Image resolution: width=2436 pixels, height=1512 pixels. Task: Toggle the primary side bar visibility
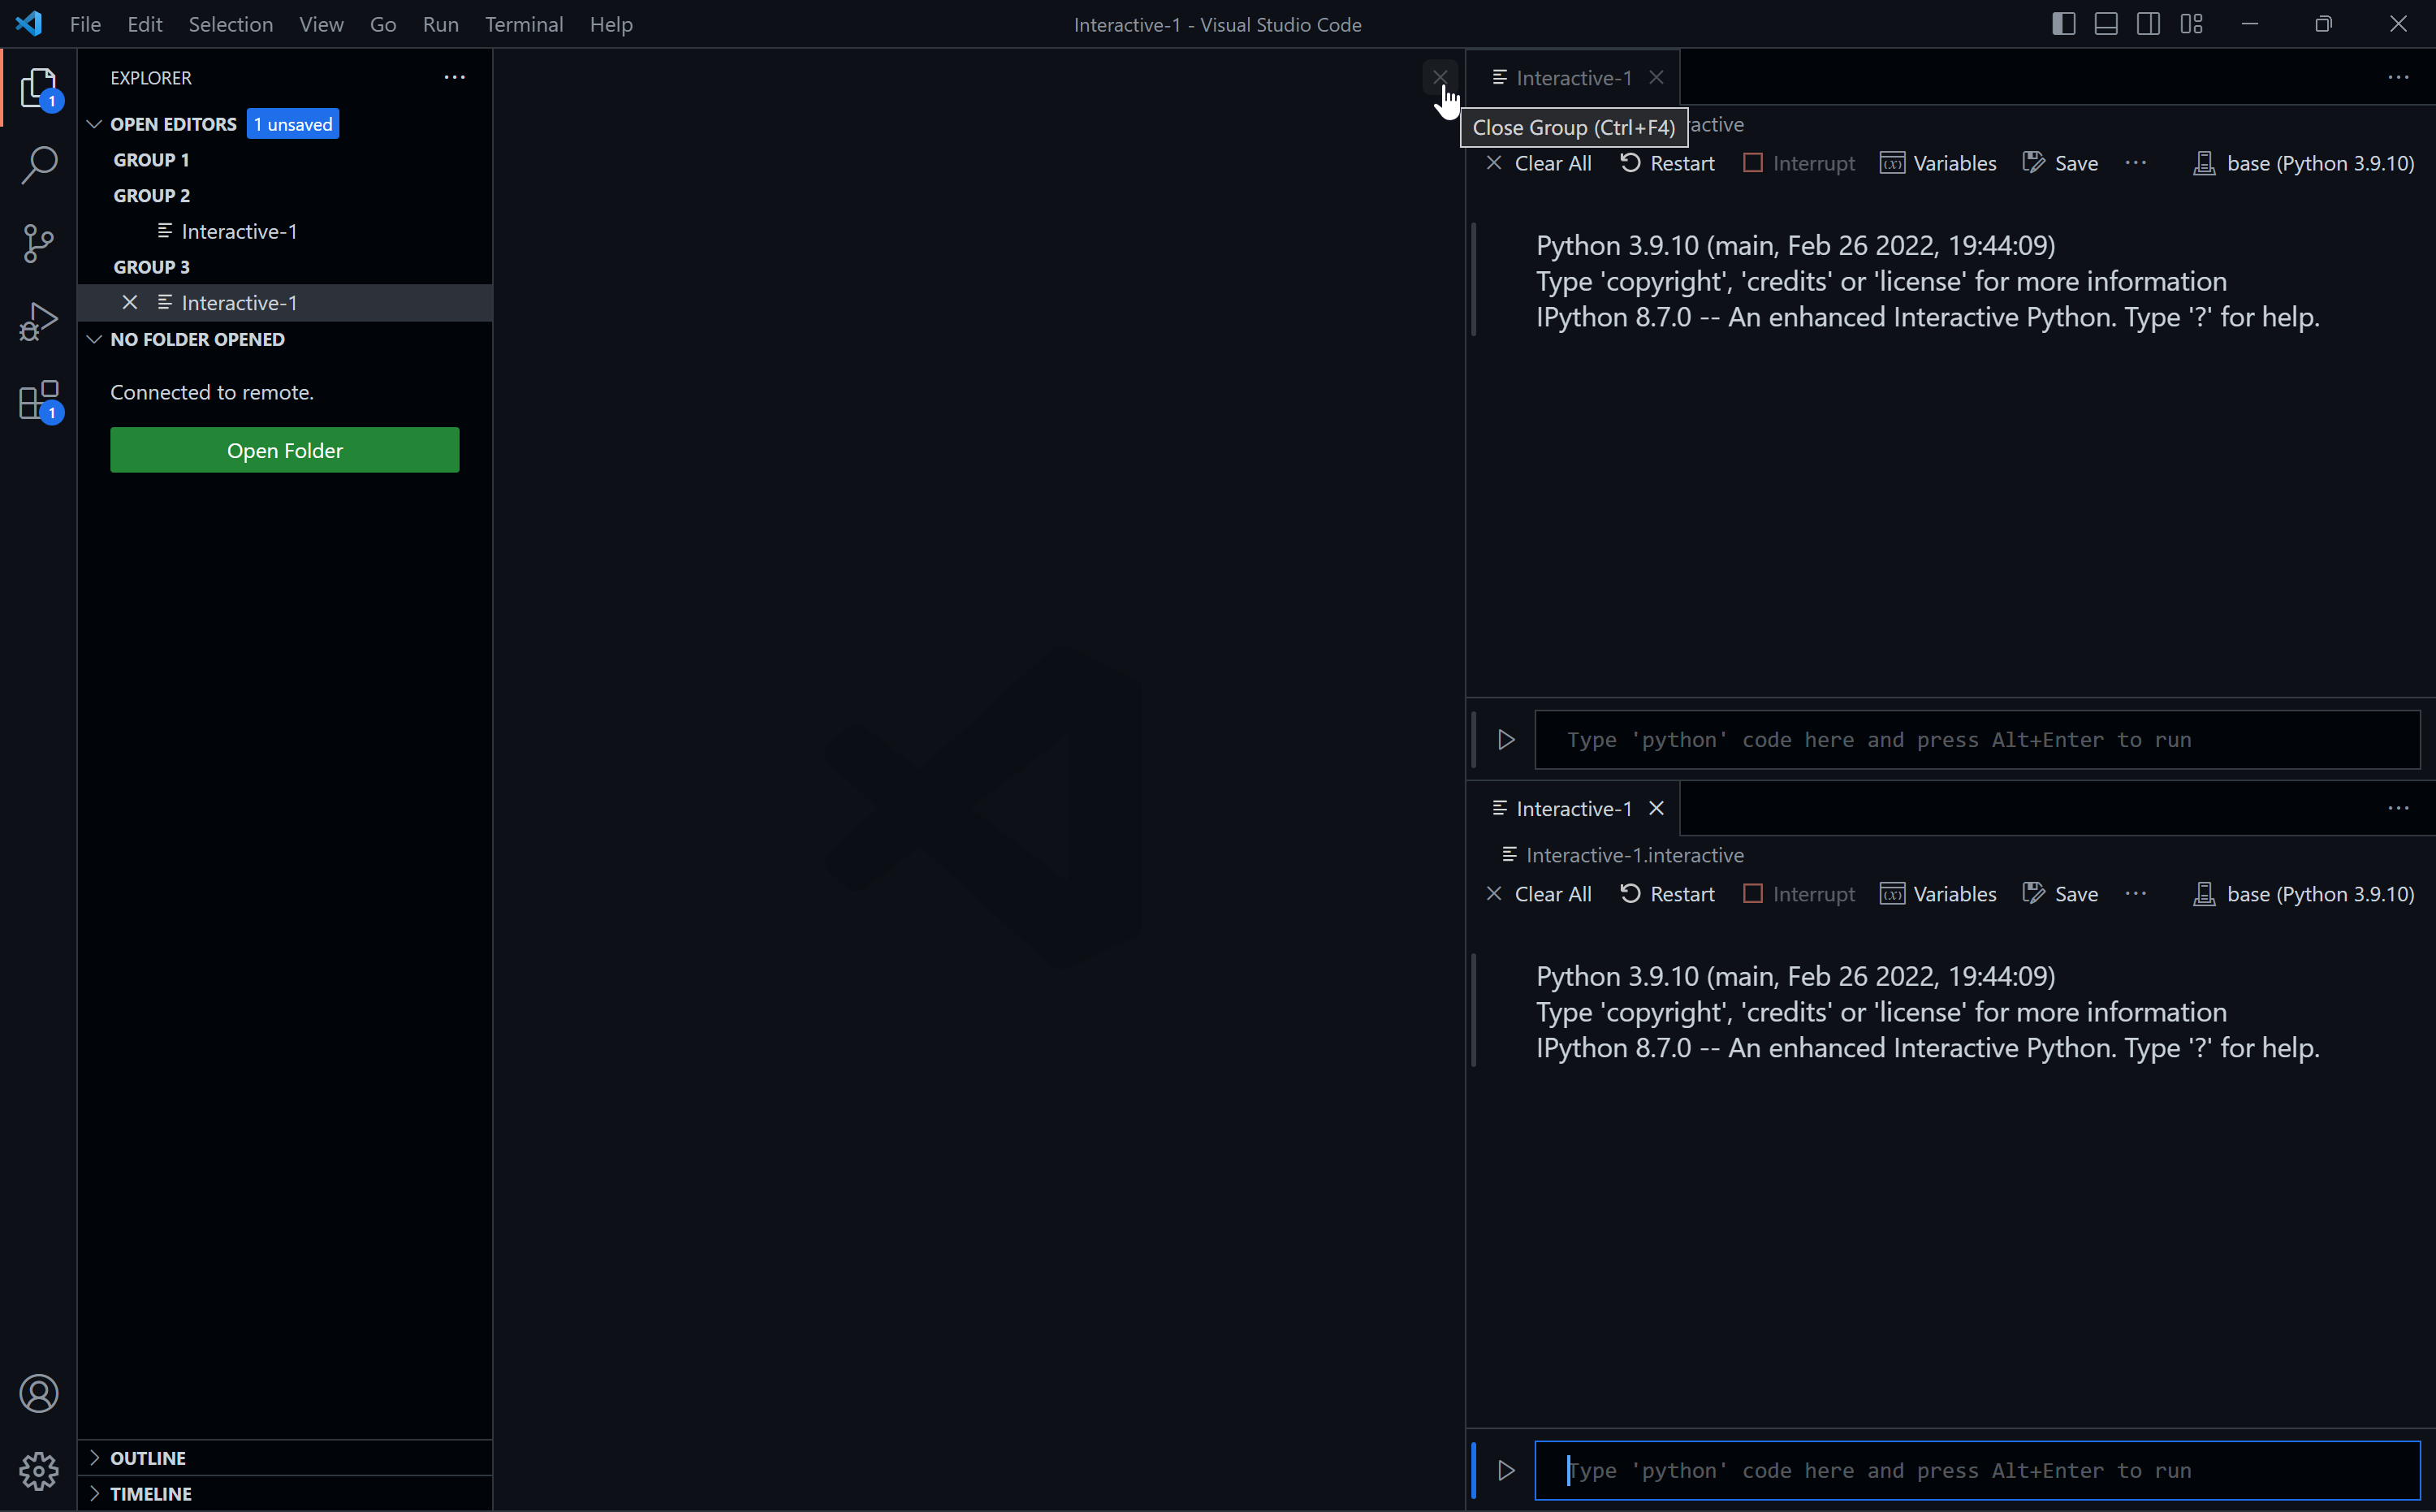(2062, 23)
